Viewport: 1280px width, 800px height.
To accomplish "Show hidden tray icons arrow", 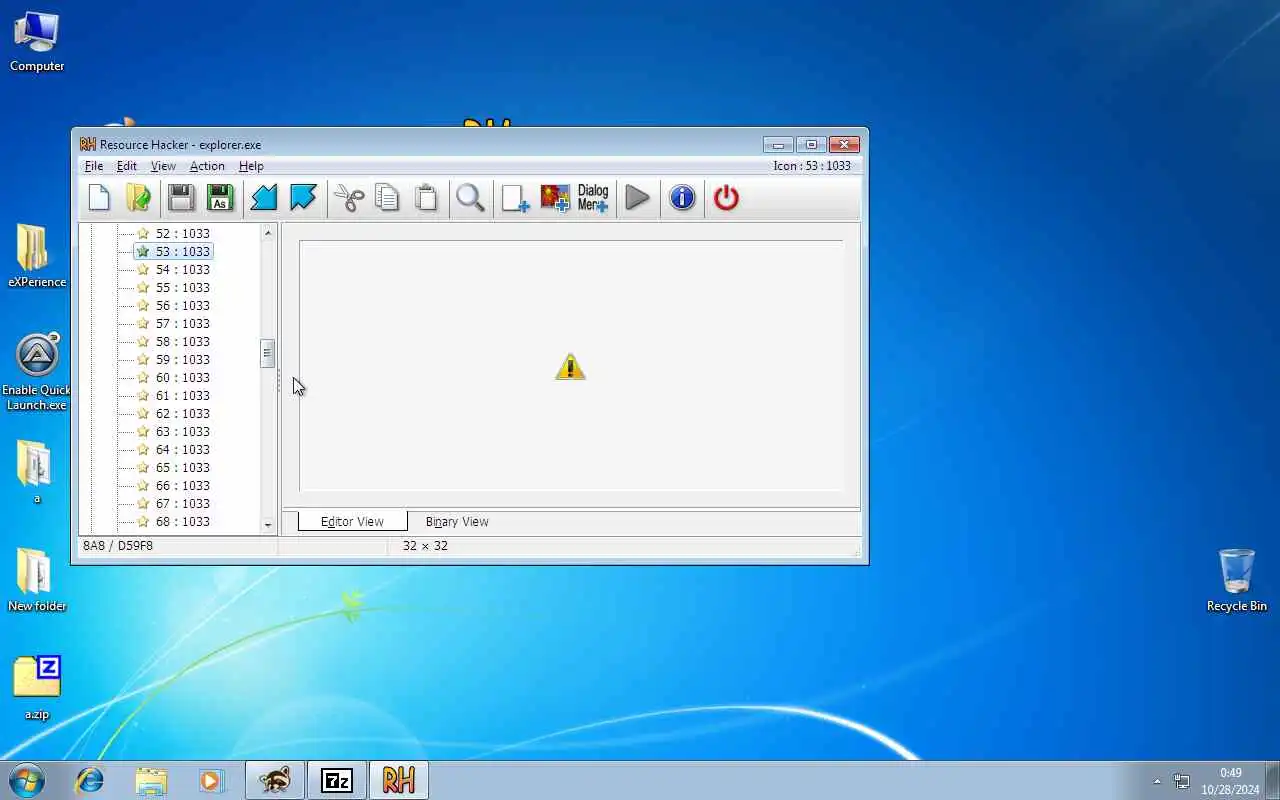I will [x=1157, y=781].
